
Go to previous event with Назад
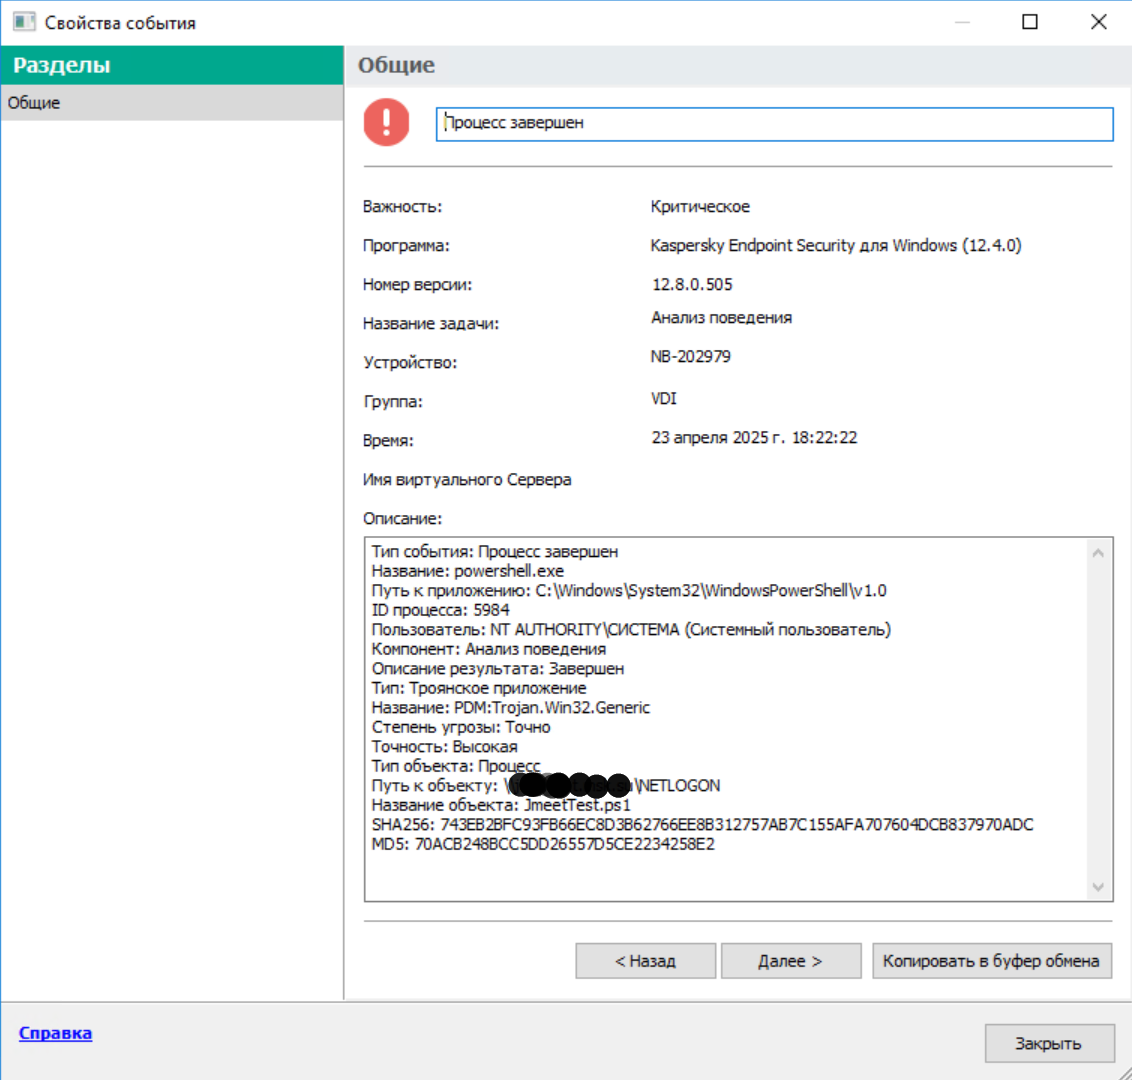645,961
